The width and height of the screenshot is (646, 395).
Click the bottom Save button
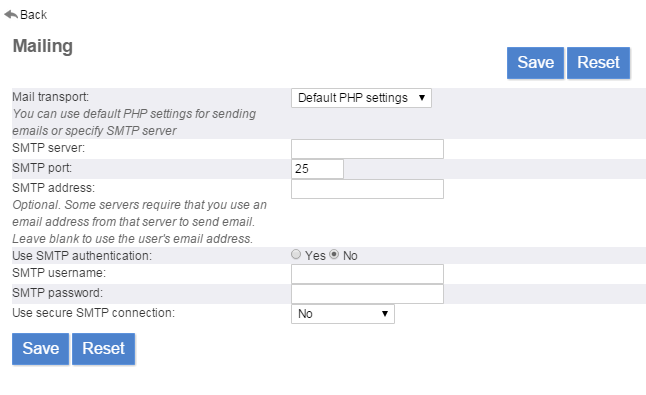(40, 348)
